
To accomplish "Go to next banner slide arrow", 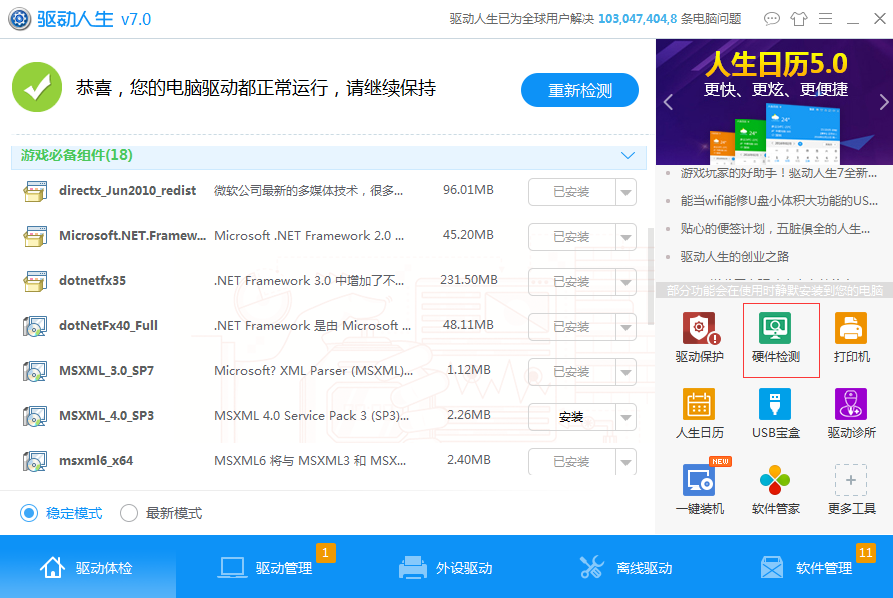I will (883, 102).
